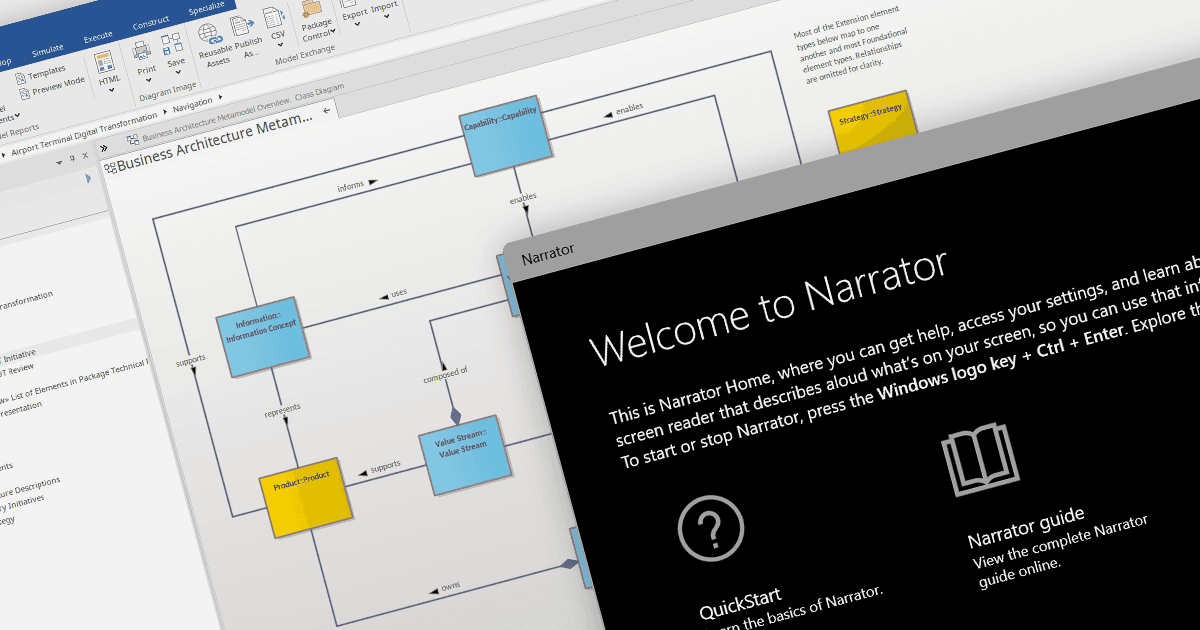
Task: Click the Narrator guide link
Action: click(x=1026, y=528)
